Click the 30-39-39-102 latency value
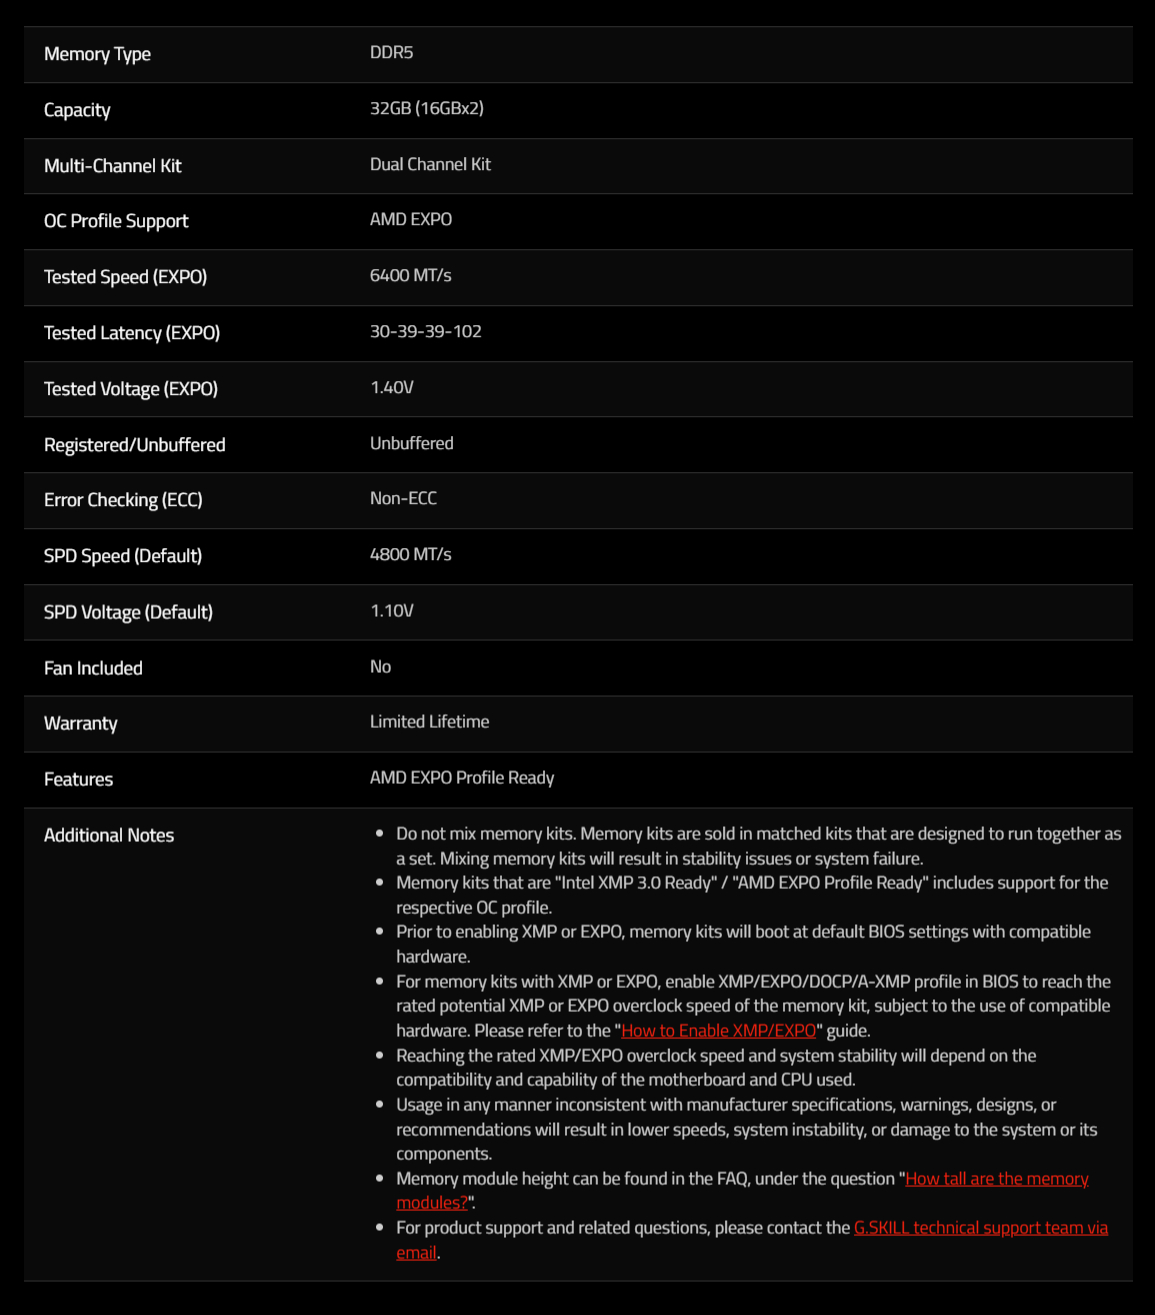 (426, 331)
